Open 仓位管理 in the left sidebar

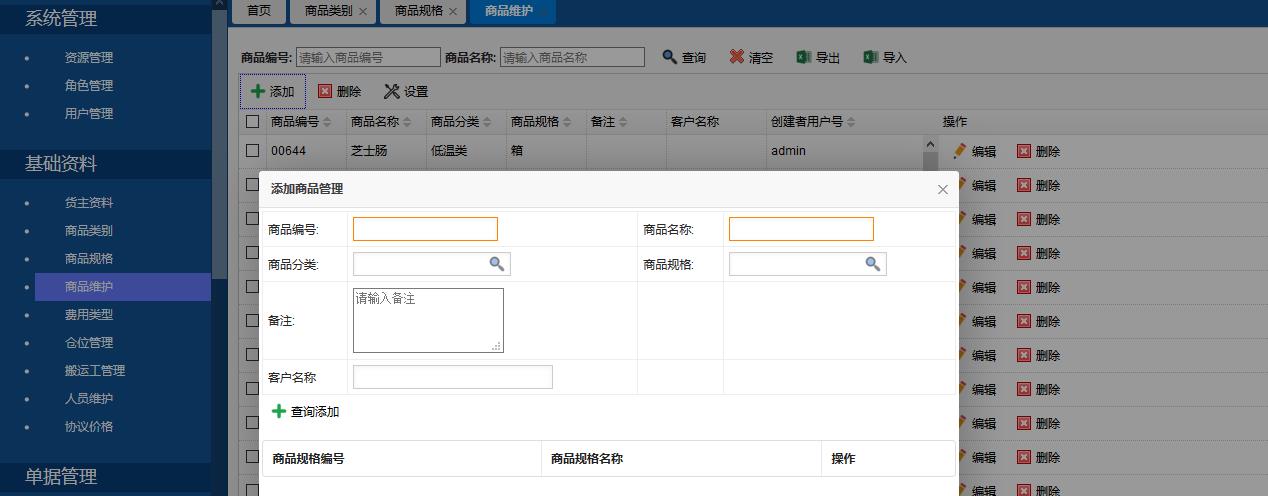(x=89, y=342)
